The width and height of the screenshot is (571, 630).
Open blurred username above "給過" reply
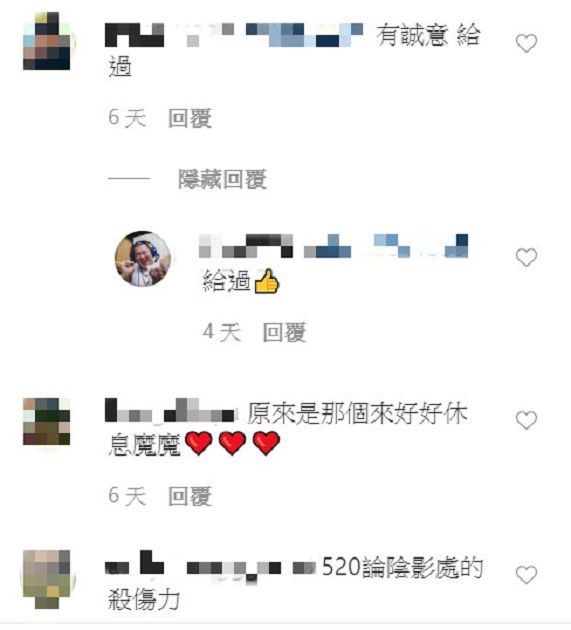334,245
